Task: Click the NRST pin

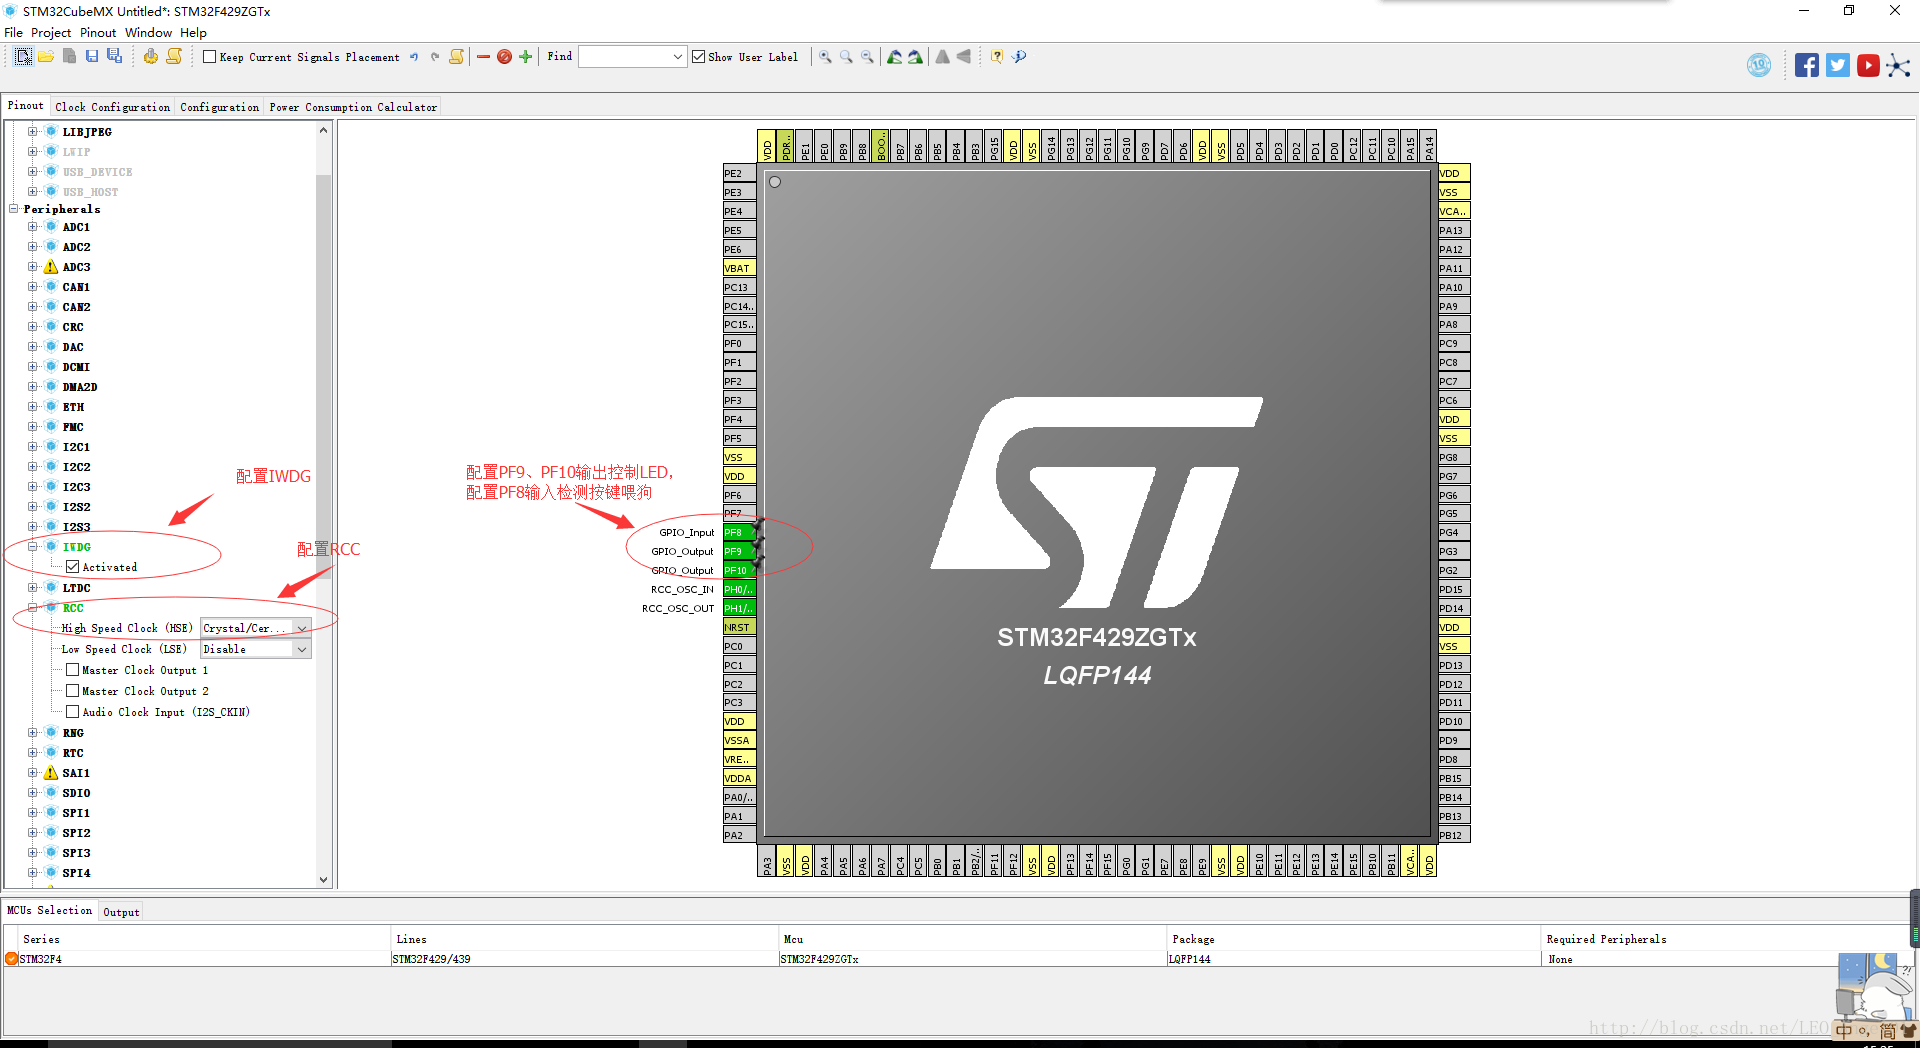Action: [x=739, y=628]
